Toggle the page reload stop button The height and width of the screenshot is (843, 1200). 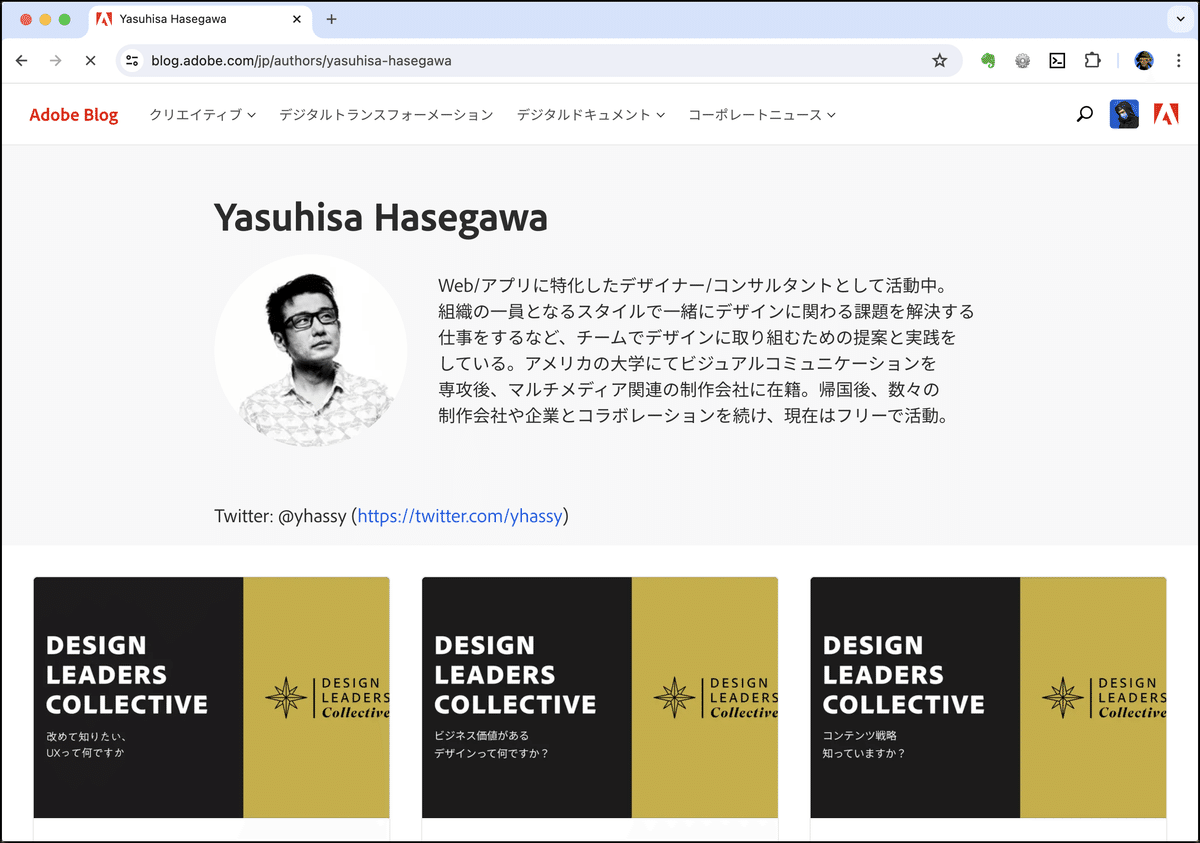coord(90,60)
